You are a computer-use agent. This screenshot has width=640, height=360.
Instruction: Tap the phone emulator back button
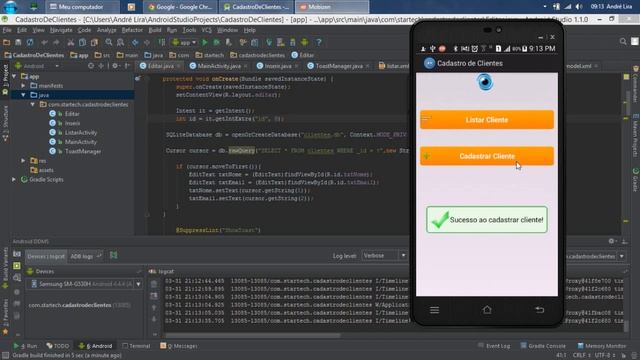pyautogui.click(x=539, y=310)
